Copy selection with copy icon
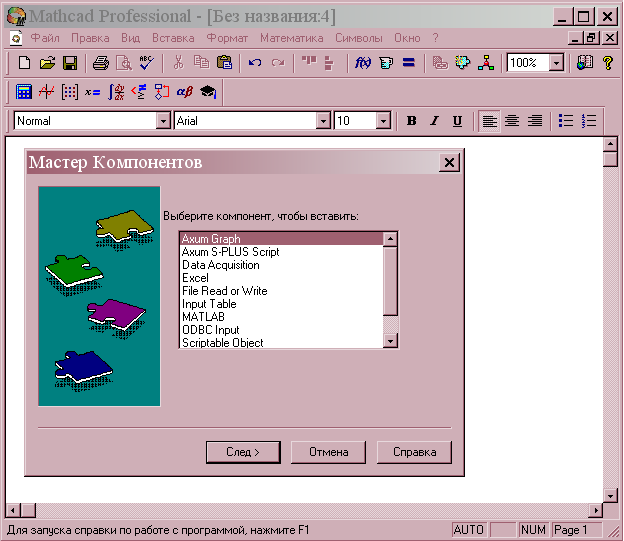The height and width of the screenshot is (541, 624). [201, 63]
